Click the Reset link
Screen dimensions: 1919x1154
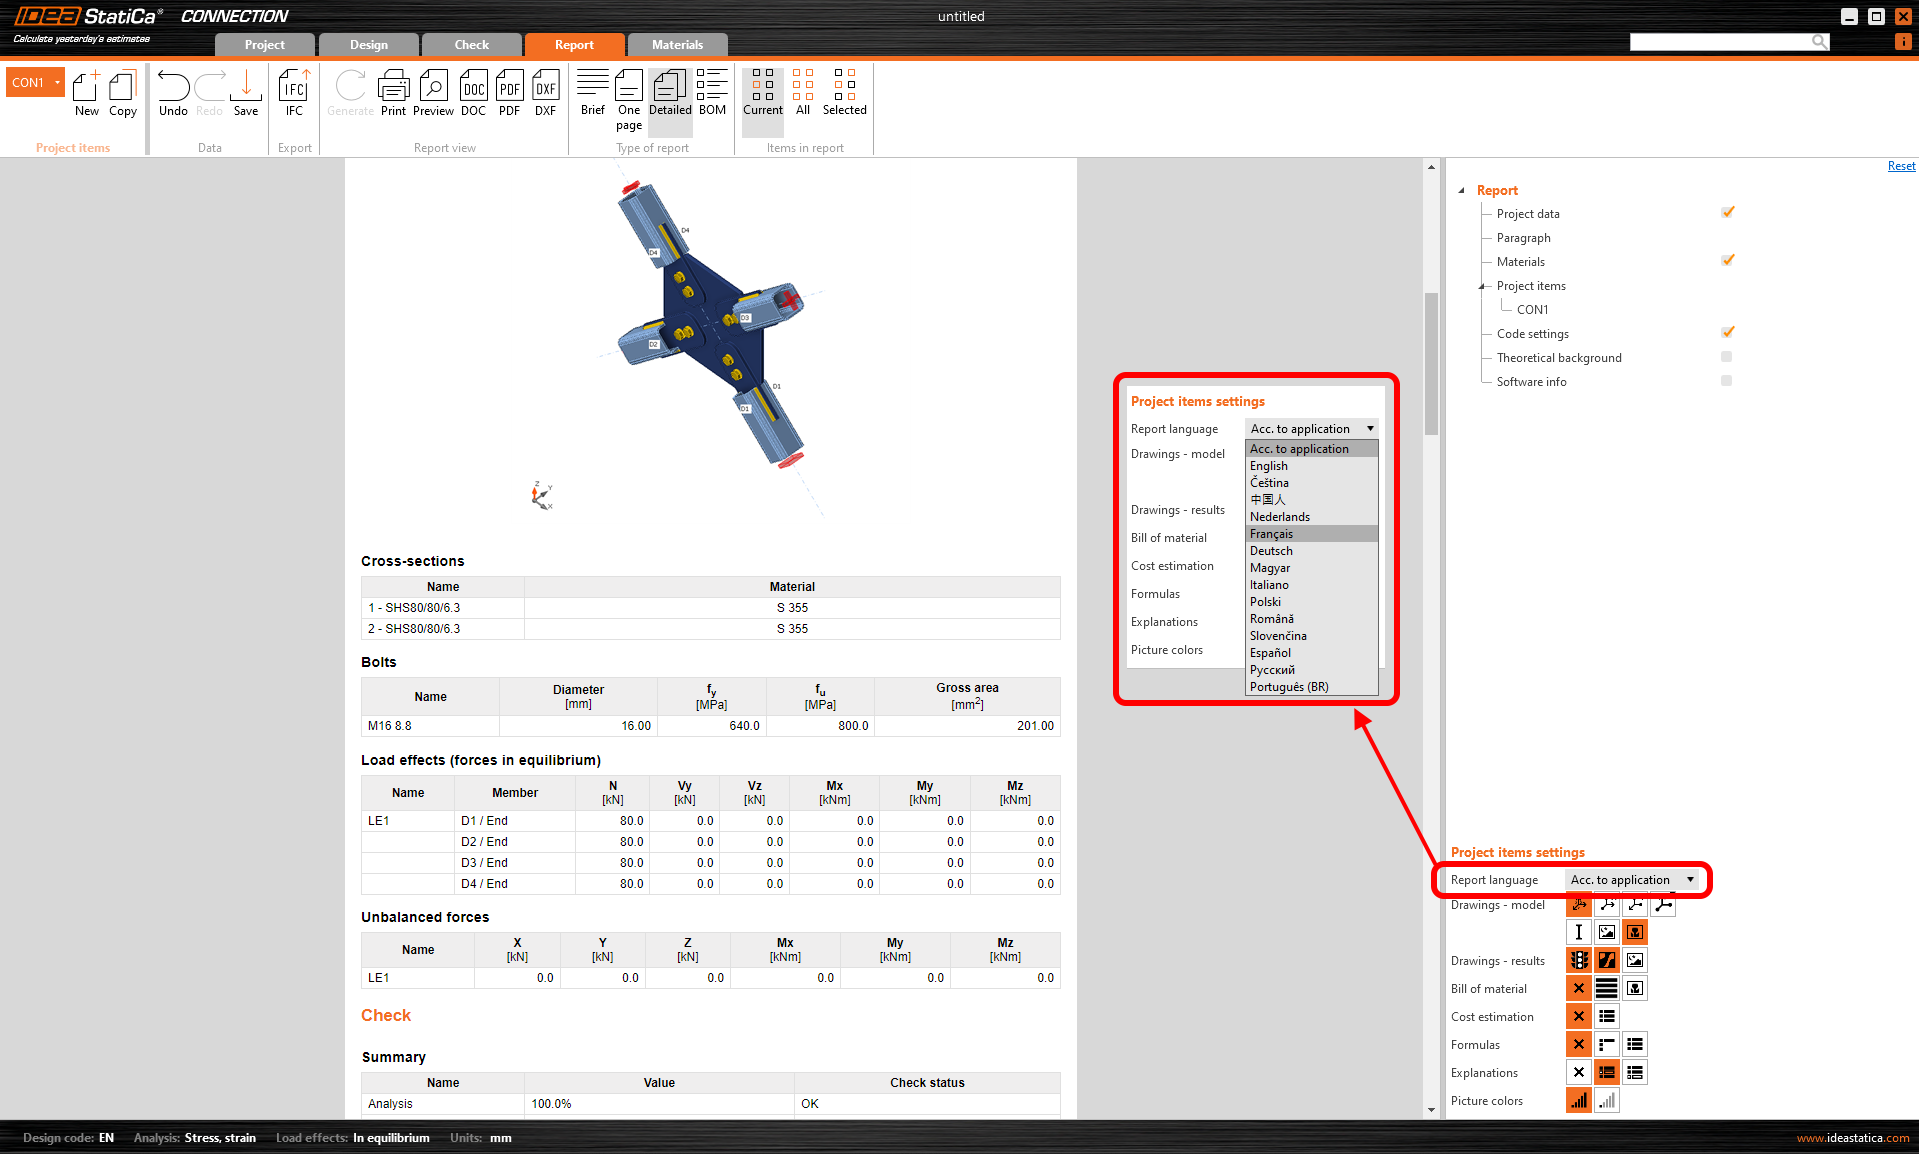pyautogui.click(x=1901, y=166)
